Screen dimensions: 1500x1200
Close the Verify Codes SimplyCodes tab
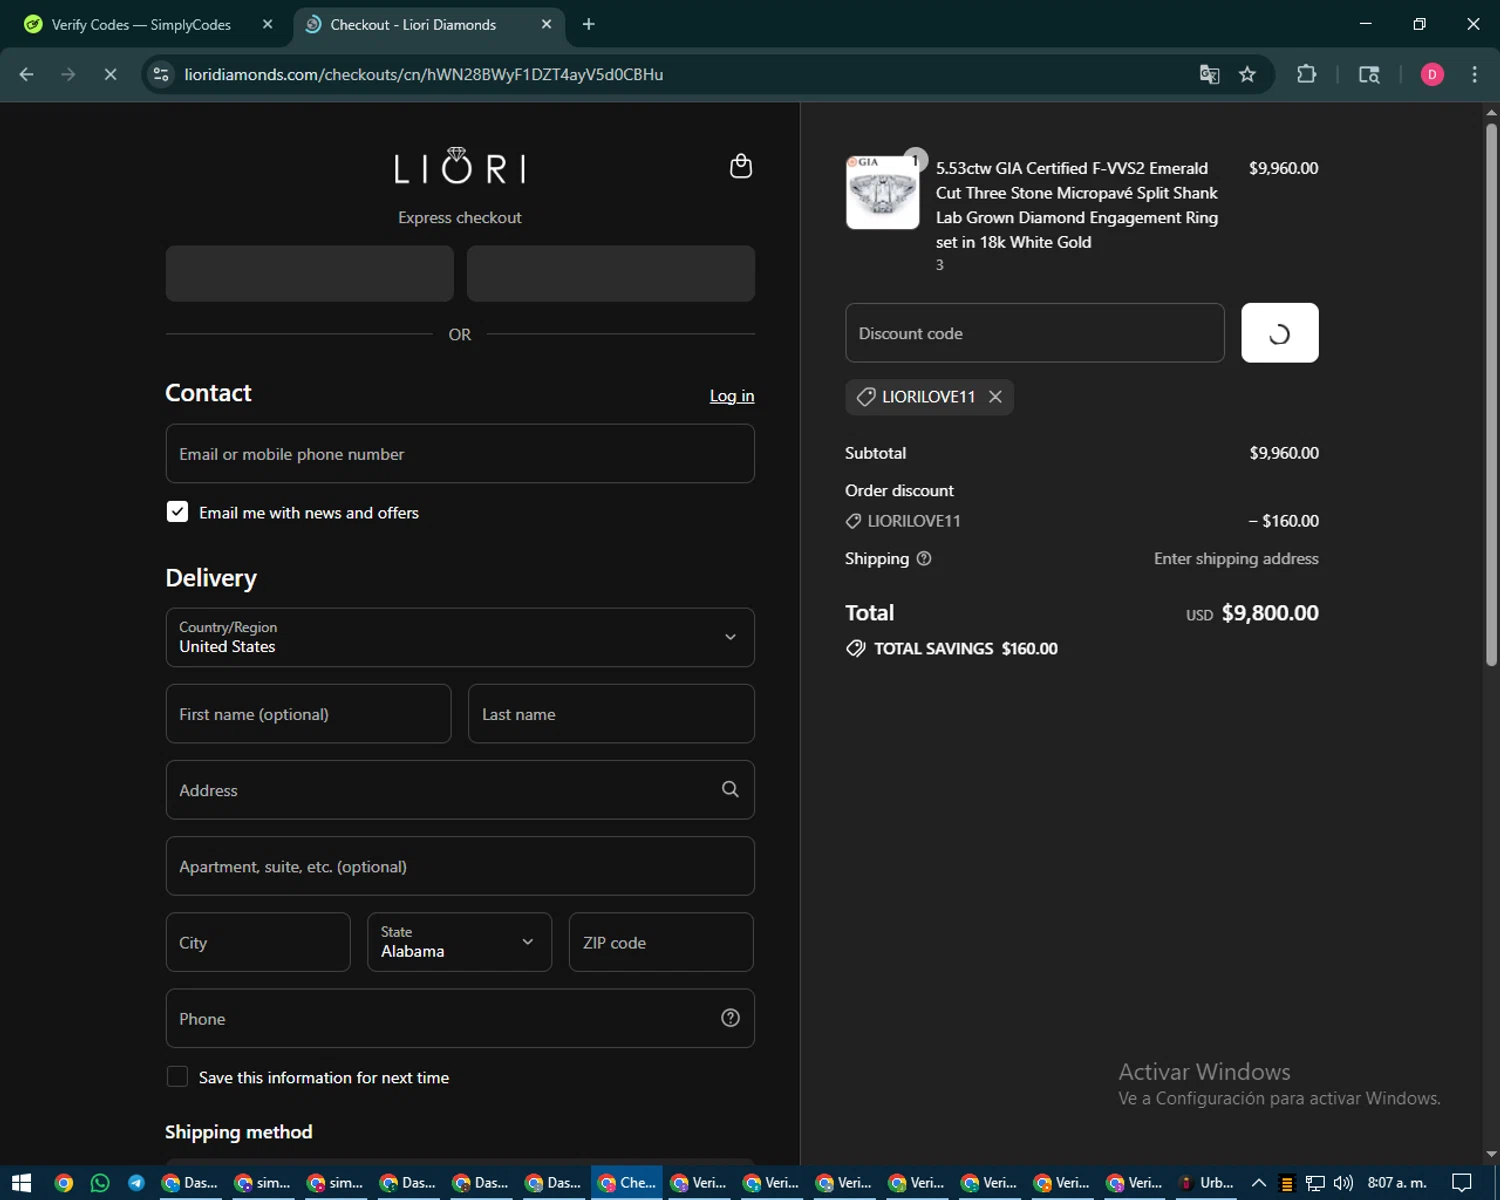(x=267, y=24)
